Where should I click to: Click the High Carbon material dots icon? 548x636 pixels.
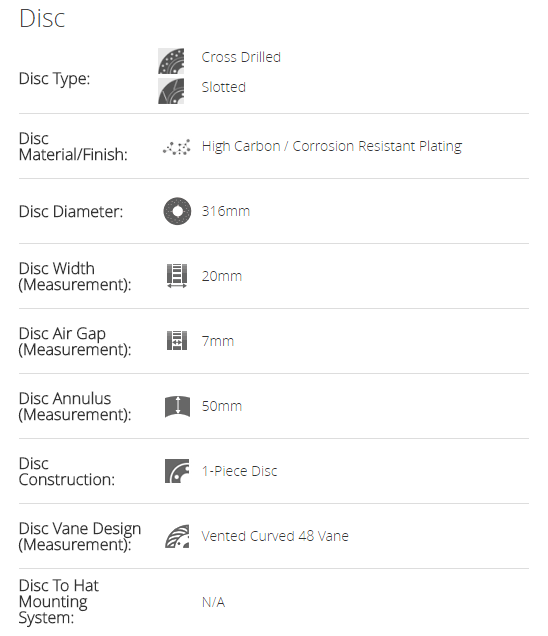[177, 147]
